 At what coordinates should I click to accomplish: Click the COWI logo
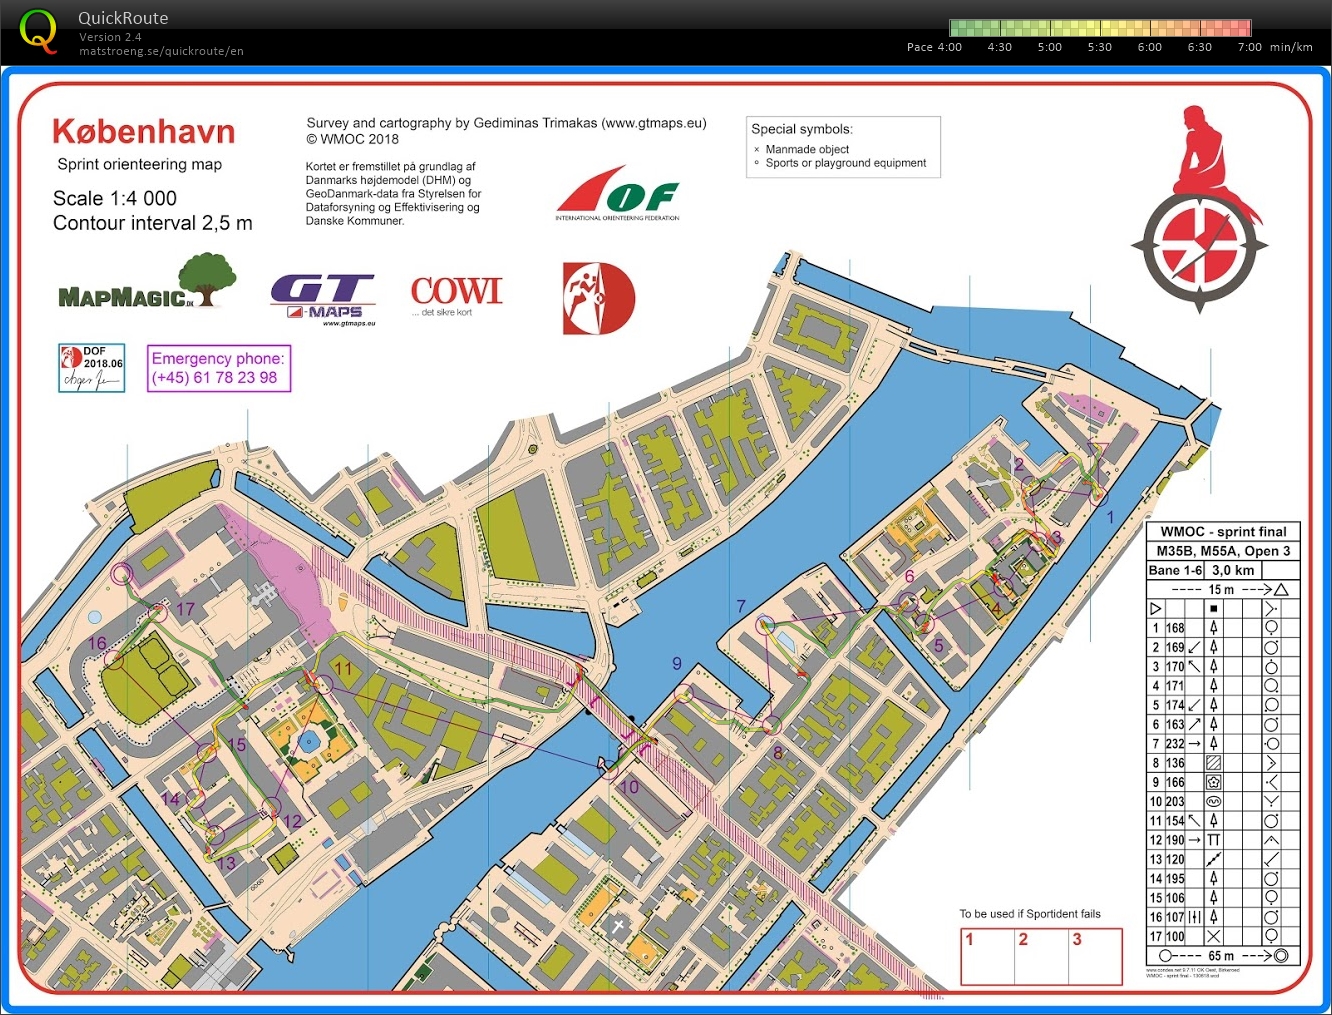456,295
